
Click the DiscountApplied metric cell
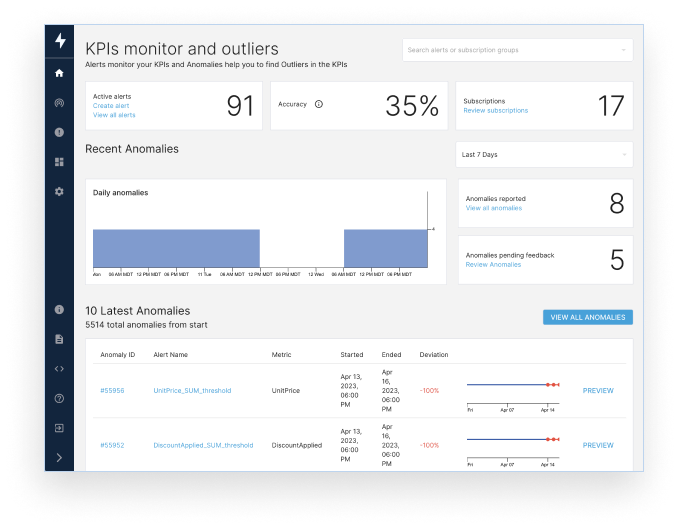(297, 445)
